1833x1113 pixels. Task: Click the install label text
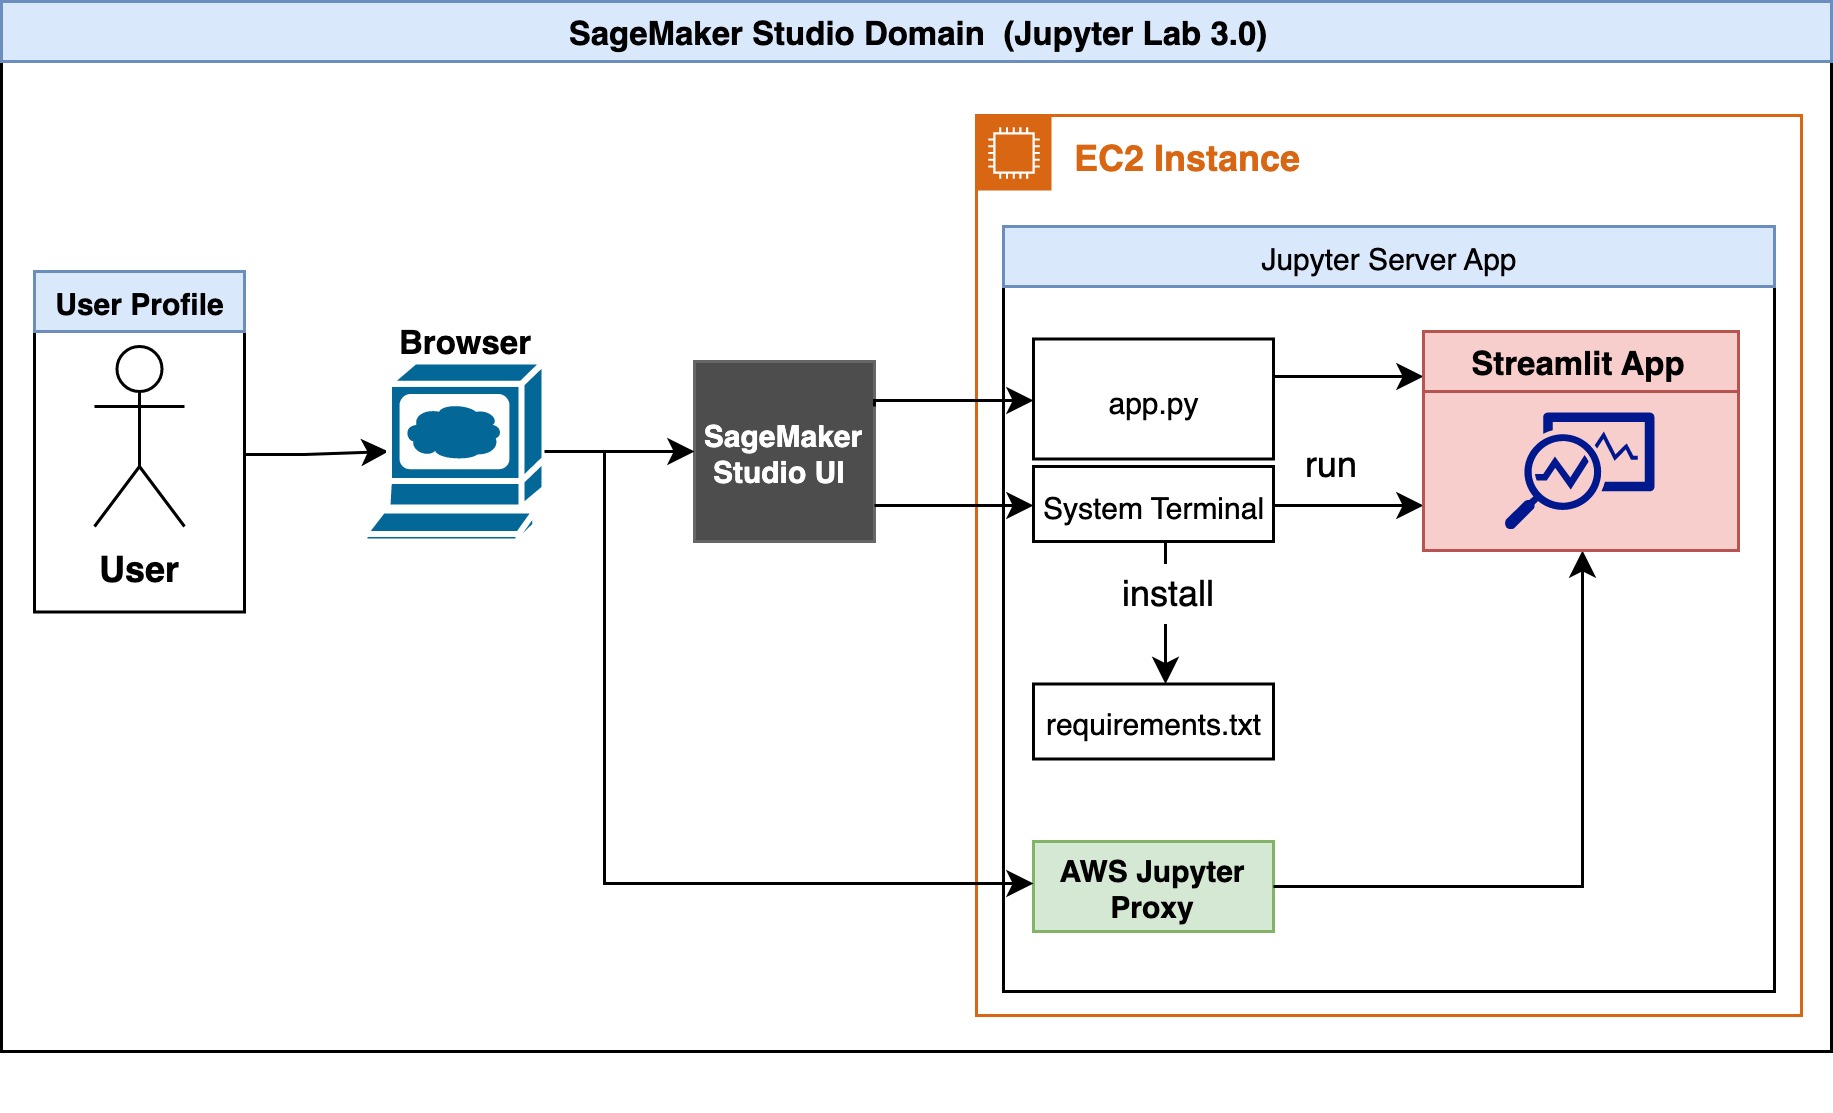point(1165,592)
